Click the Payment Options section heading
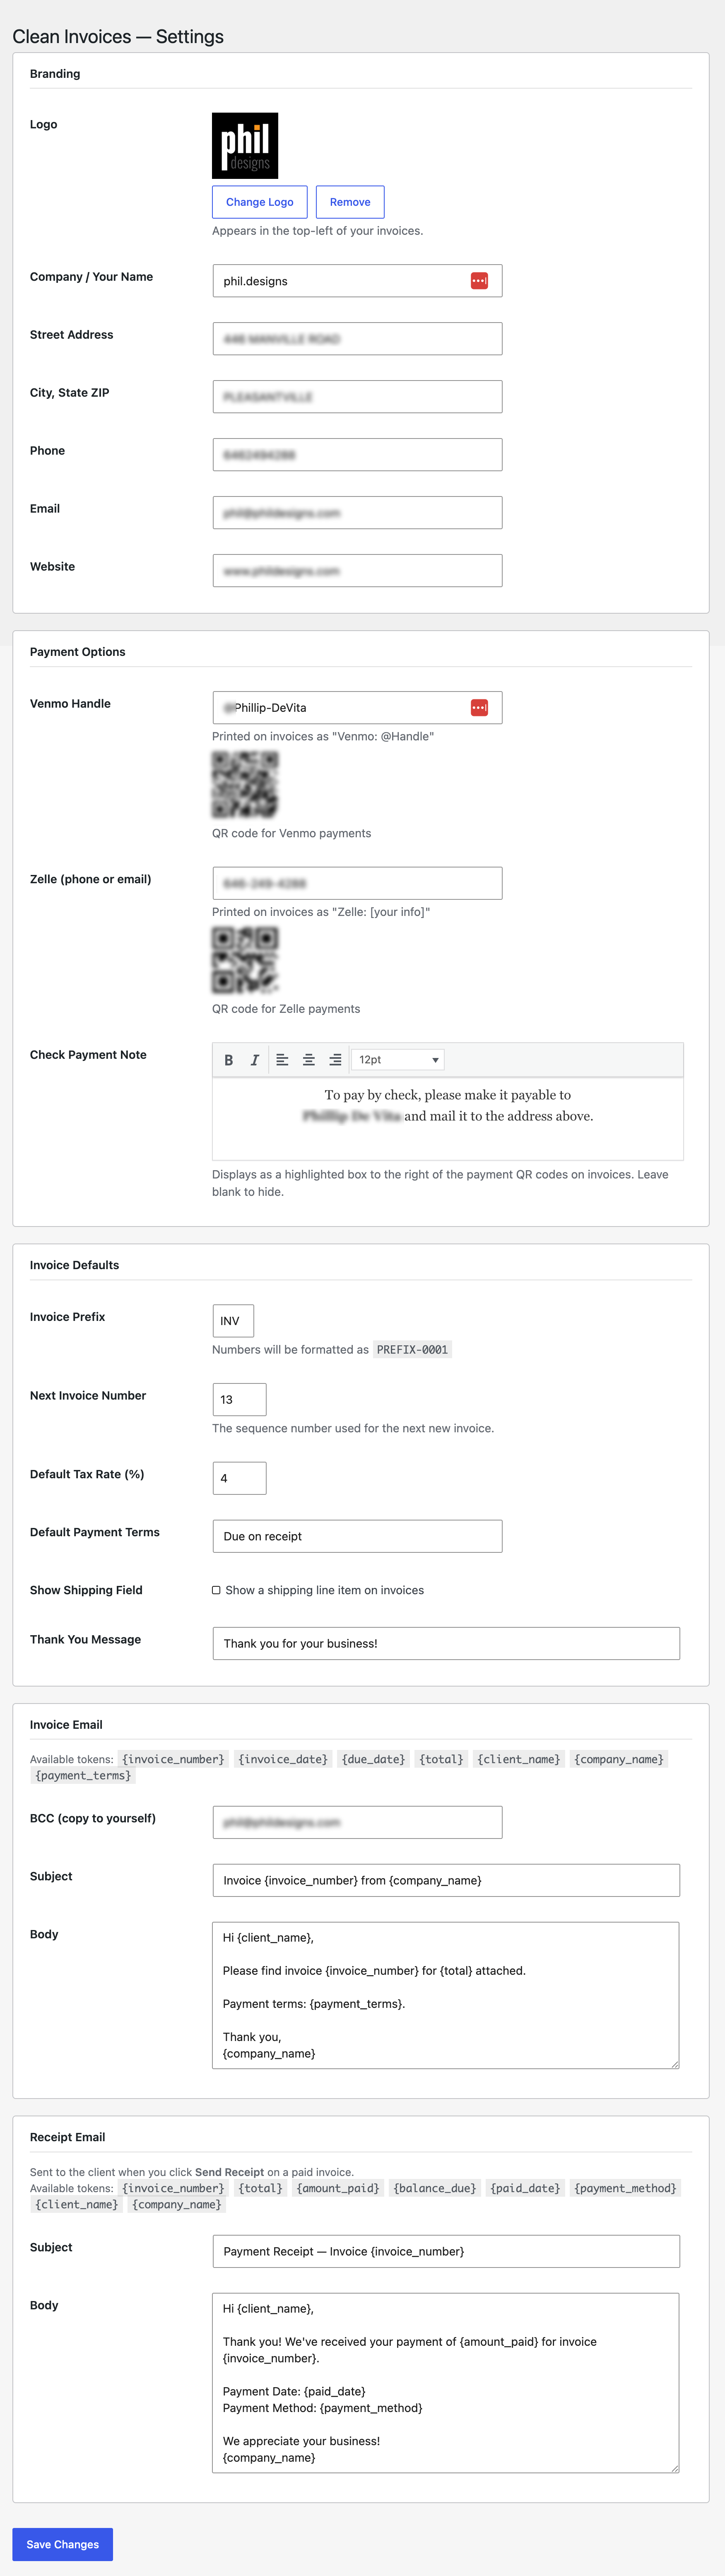 78,652
